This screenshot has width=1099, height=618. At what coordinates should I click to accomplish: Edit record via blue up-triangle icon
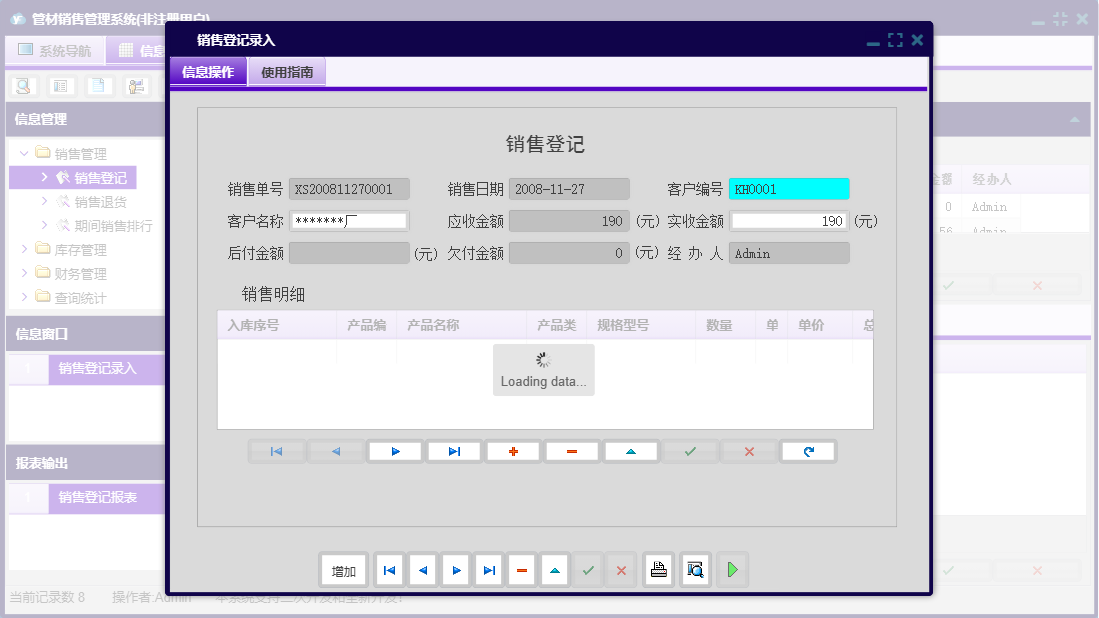pos(629,451)
